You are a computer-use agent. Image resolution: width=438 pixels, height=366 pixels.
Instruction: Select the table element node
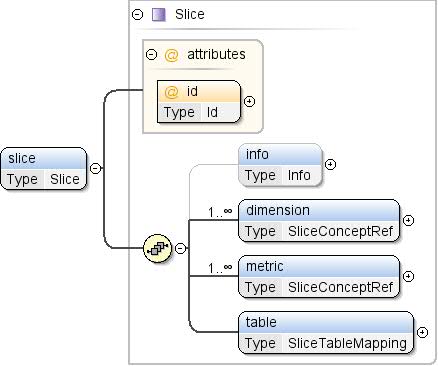[326, 333]
